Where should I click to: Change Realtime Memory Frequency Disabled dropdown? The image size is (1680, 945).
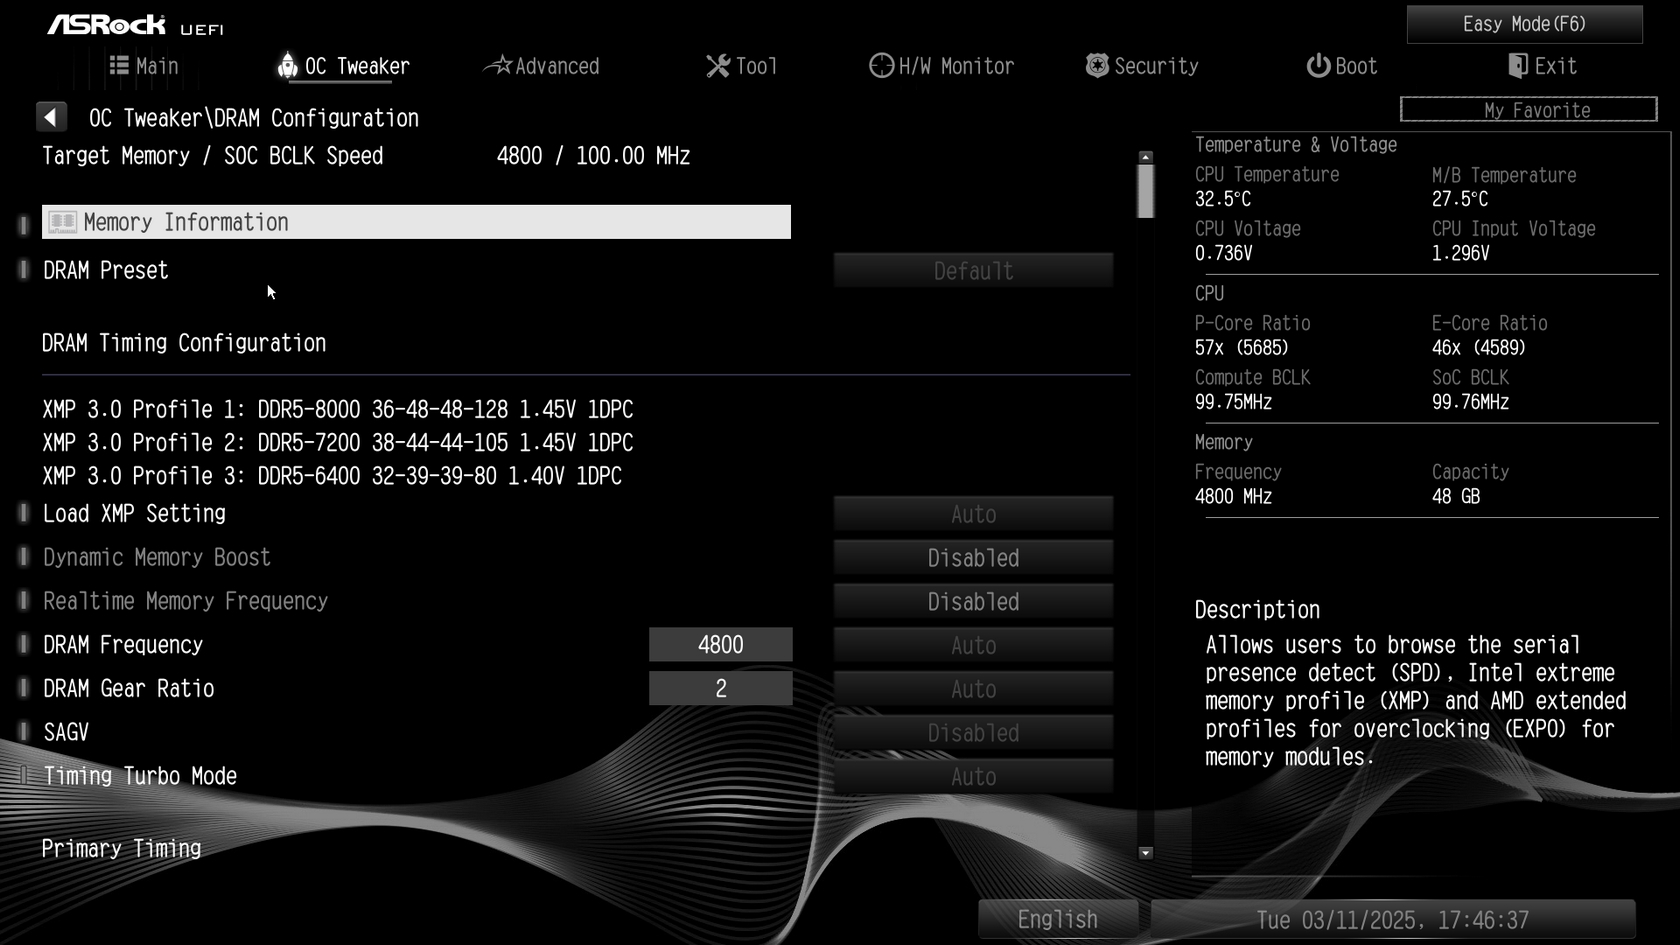(973, 602)
